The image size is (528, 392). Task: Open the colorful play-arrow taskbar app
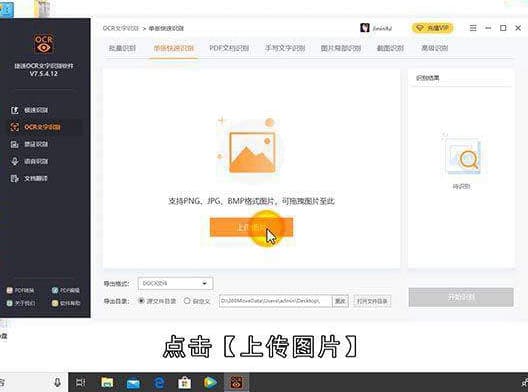tap(210, 383)
